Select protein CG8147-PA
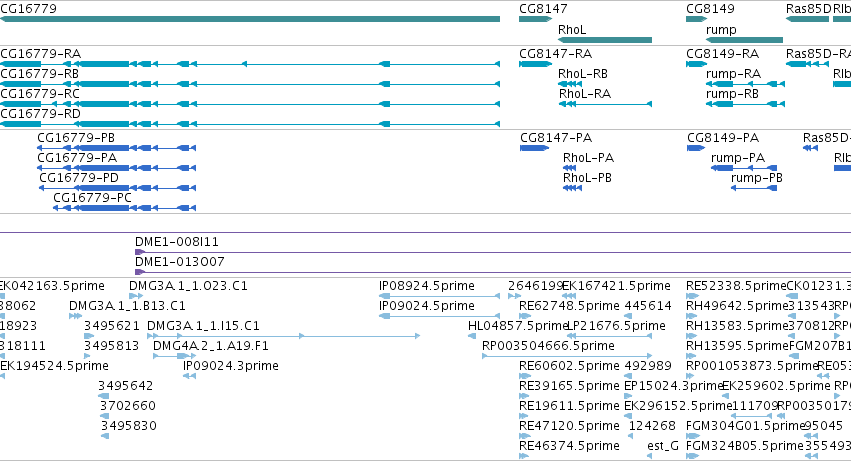Screen dimensions: 851x461 (535, 148)
